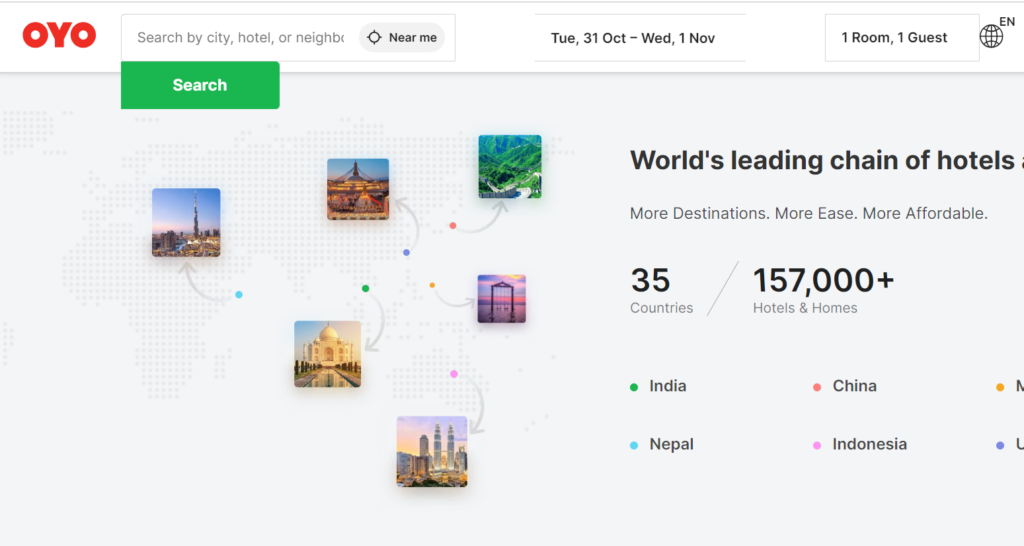This screenshot has width=1024, height=546.
Task: Click the EN language label
Action: pyautogui.click(x=1007, y=22)
